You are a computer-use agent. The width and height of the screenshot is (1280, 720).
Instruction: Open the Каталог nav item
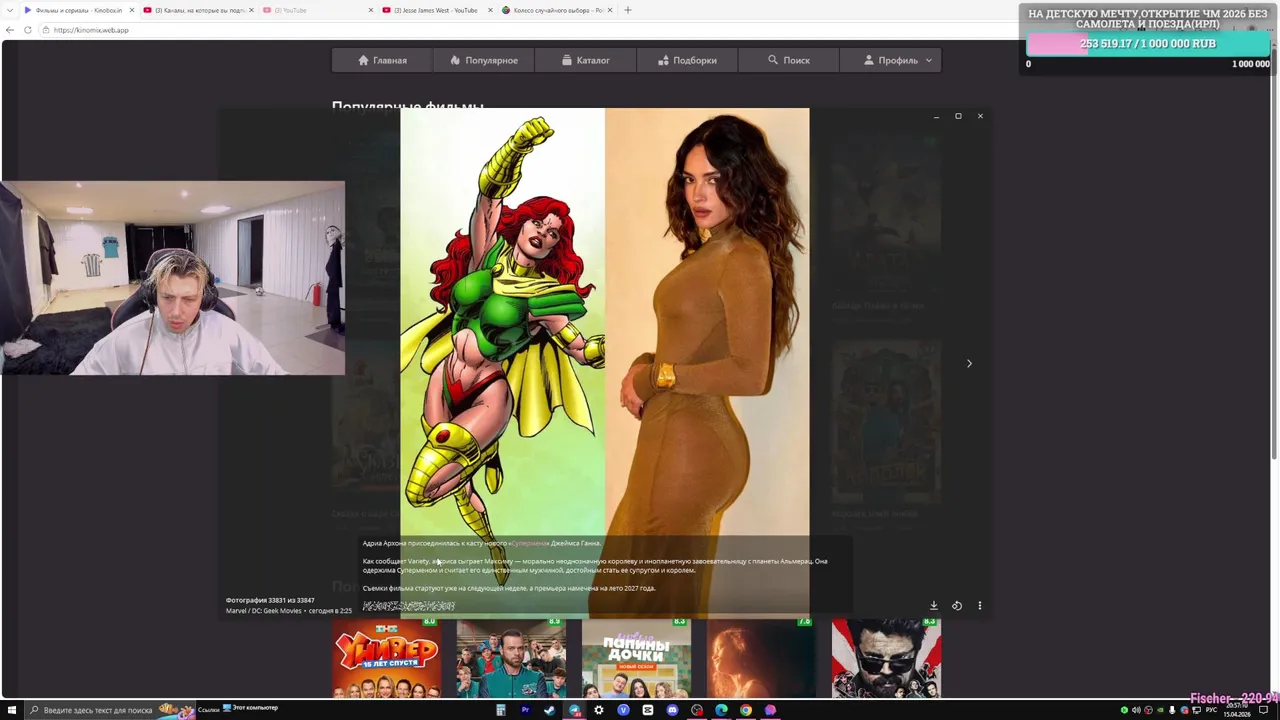tap(585, 60)
